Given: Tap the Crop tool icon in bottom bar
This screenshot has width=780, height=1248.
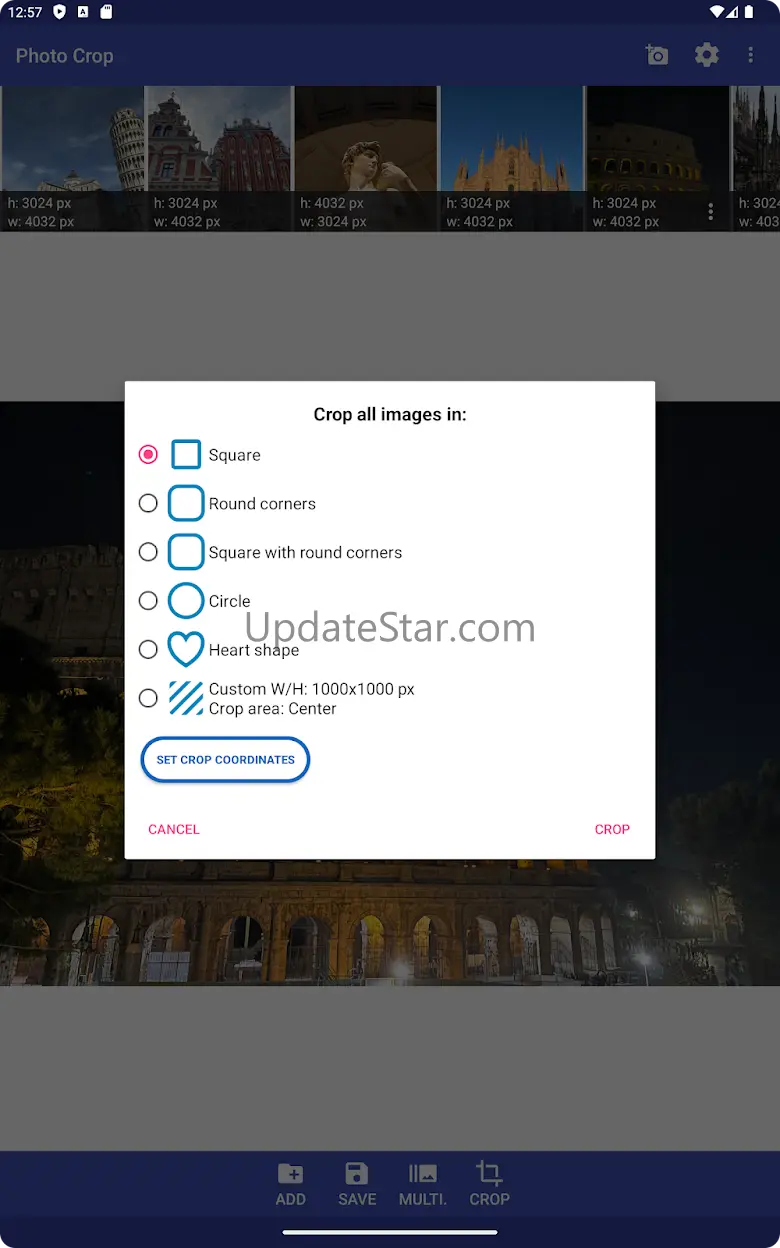Looking at the screenshot, I should 489,1173.
